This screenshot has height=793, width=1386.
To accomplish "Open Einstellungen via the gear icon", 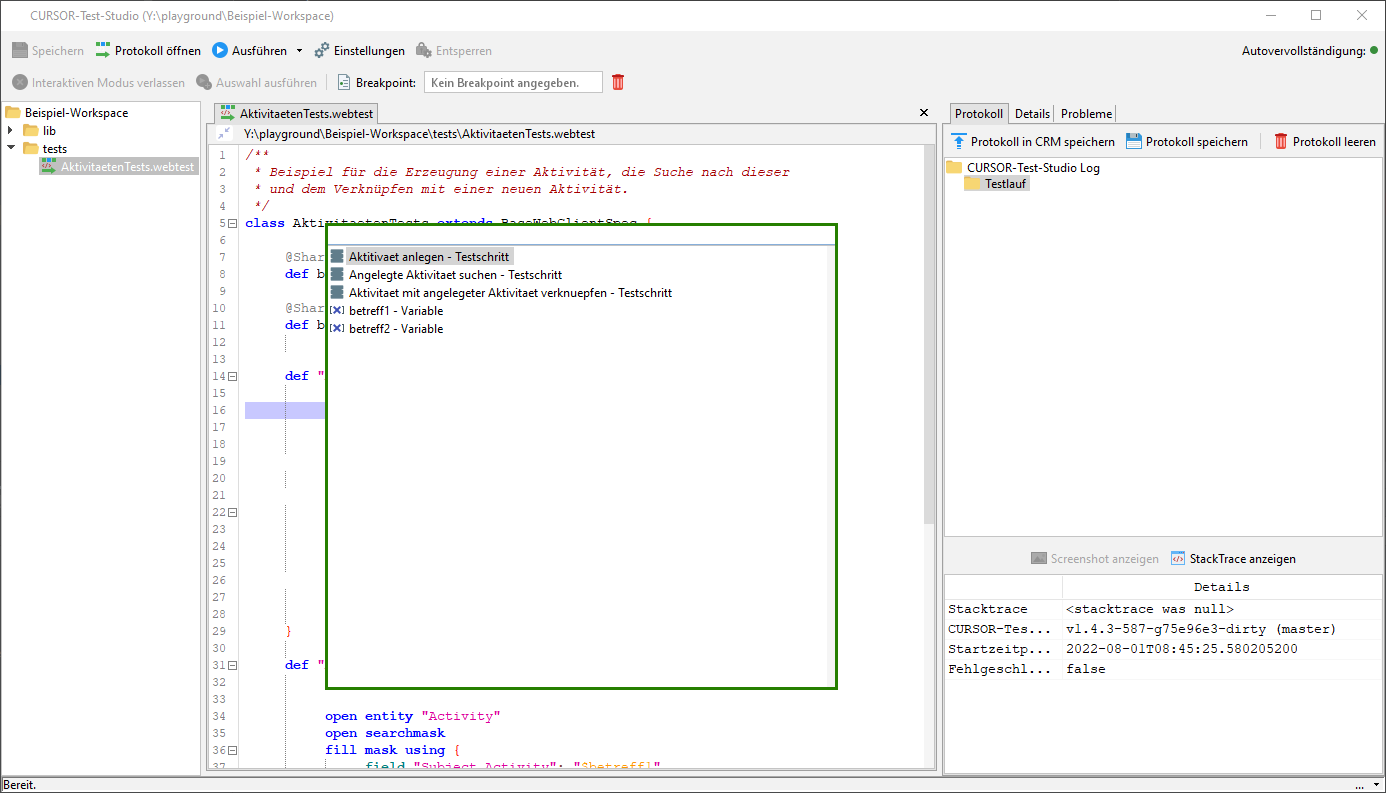I will pos(322,51).
